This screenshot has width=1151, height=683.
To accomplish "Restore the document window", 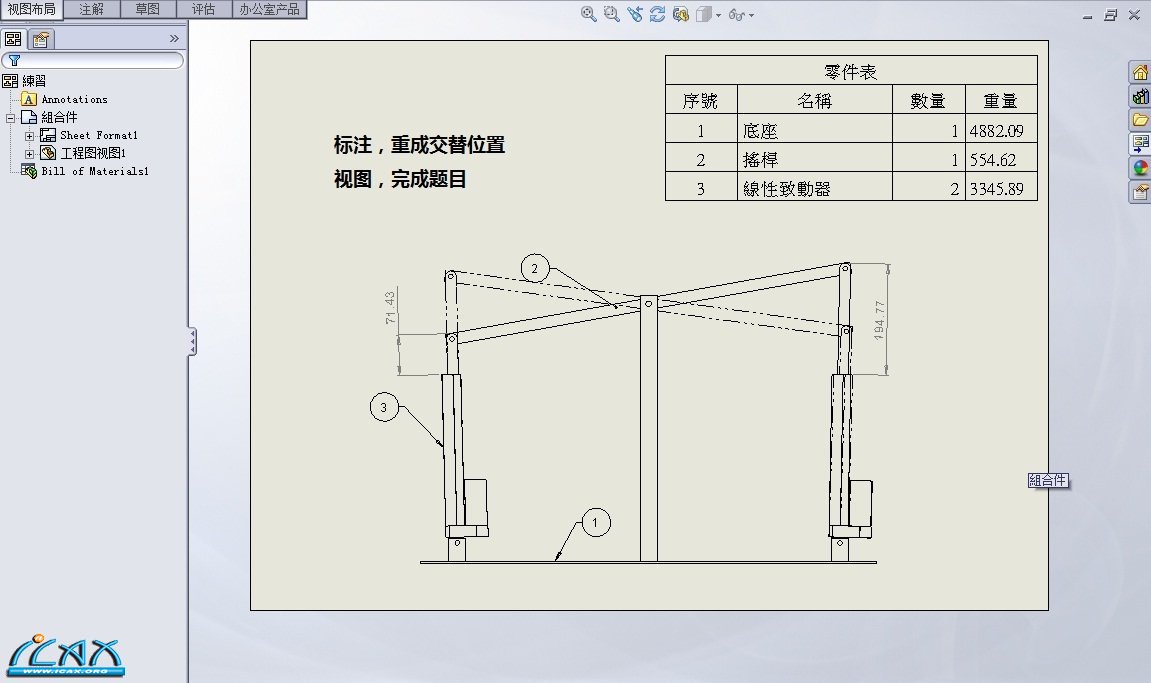I will [x=1111, y=15].
